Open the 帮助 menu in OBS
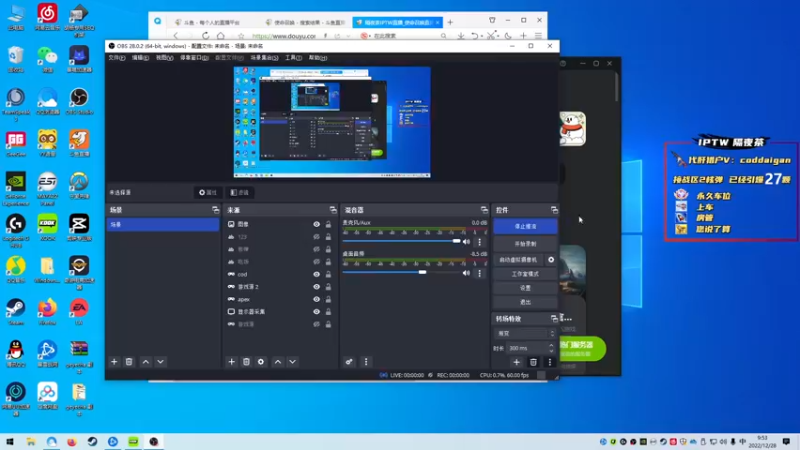The image size is (800, 450). 317,58
